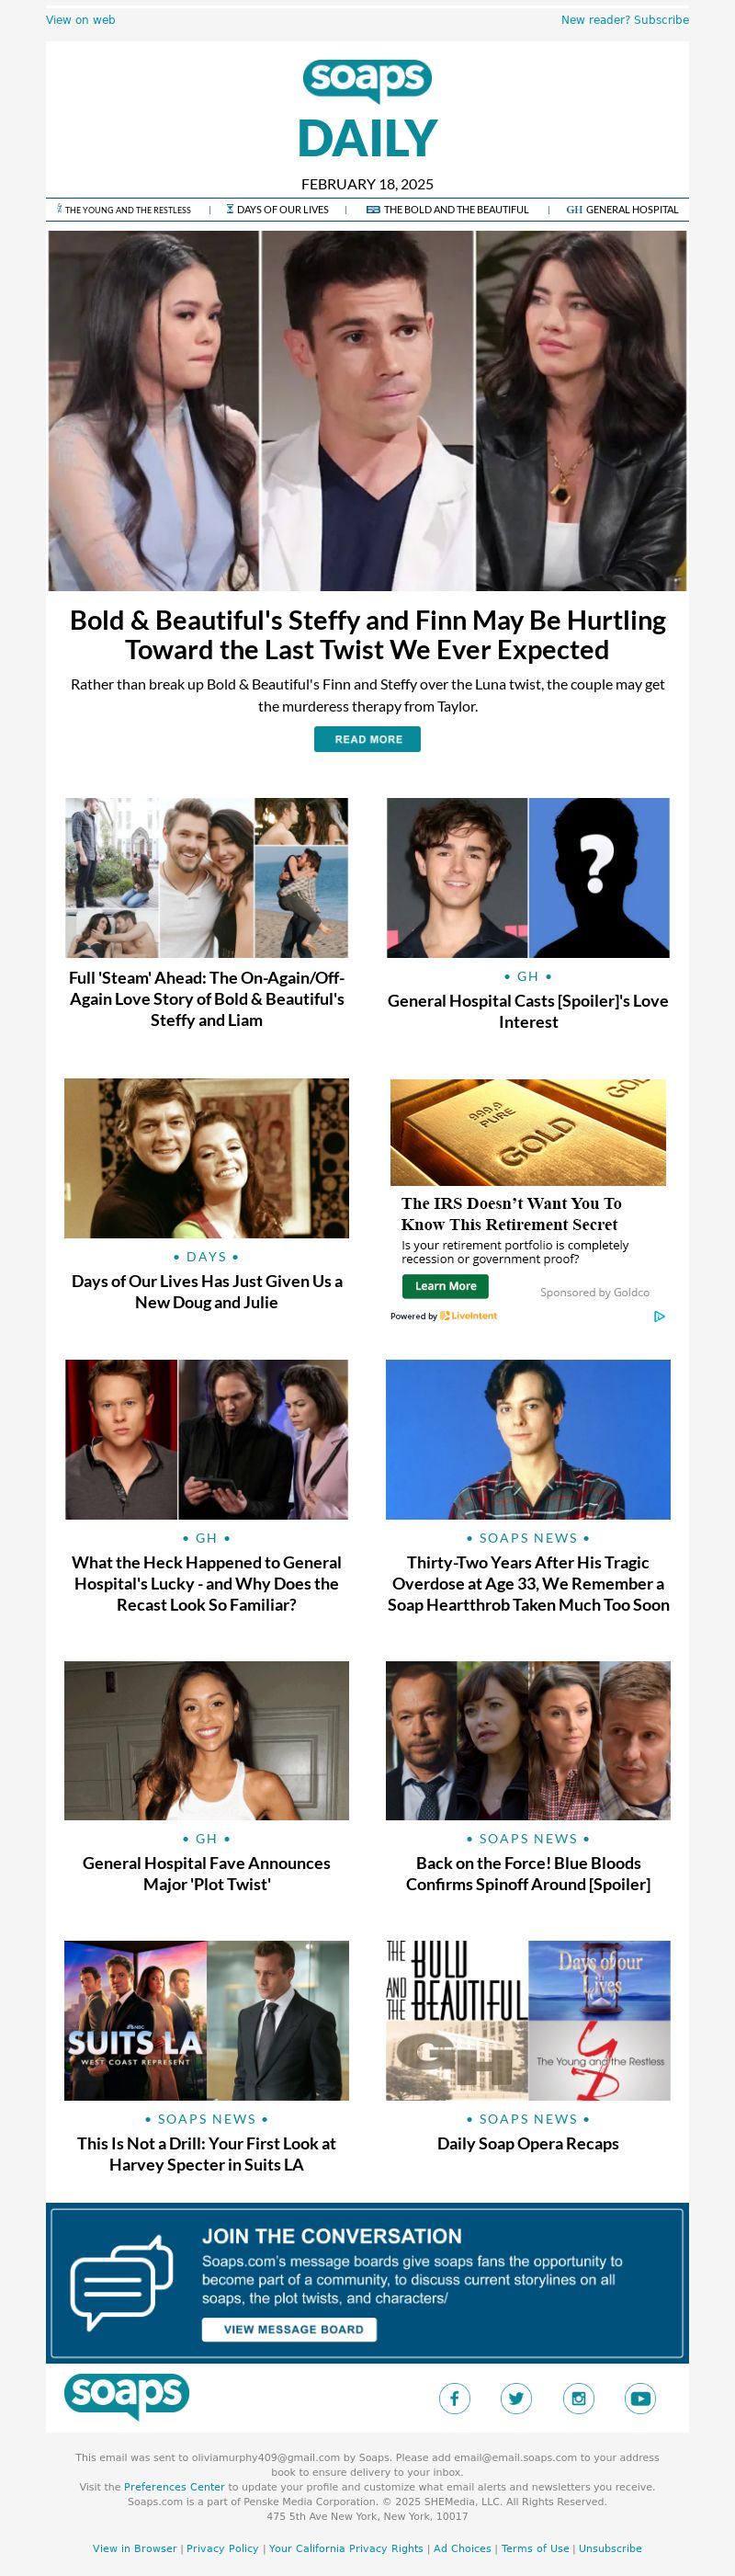Open the Facebook social icon
The height and width of the screenshot is (2576, 735).
[454, 2398]
